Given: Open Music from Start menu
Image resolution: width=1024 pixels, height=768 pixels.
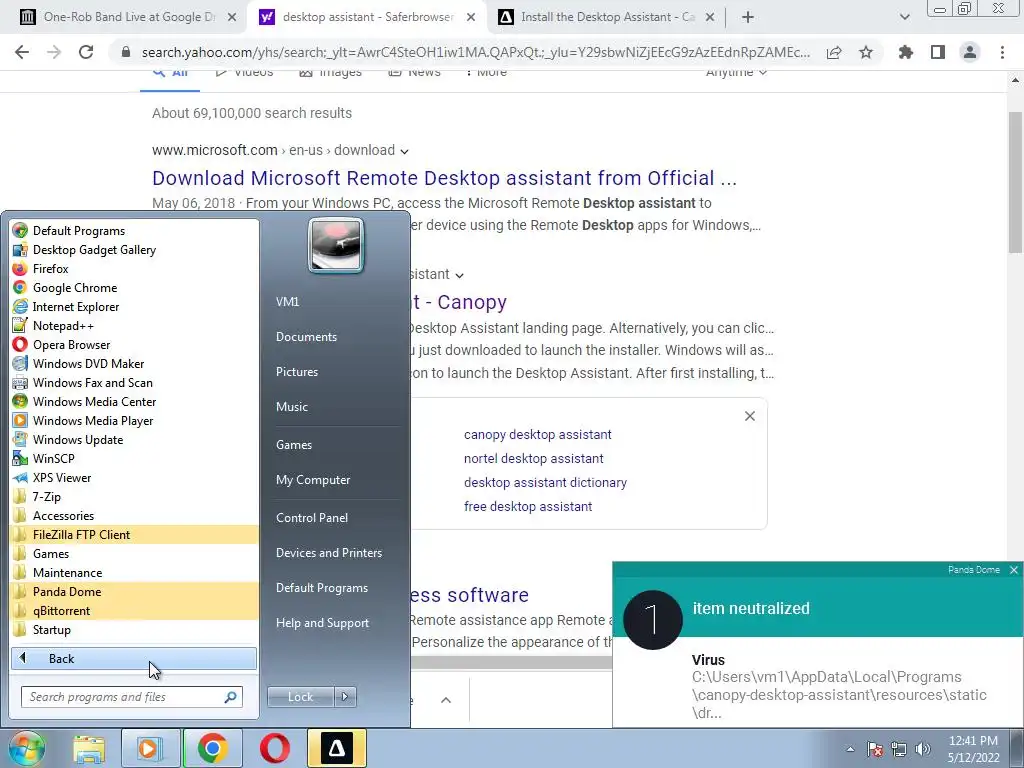Looking at the screenshot, I should [292, 406].
